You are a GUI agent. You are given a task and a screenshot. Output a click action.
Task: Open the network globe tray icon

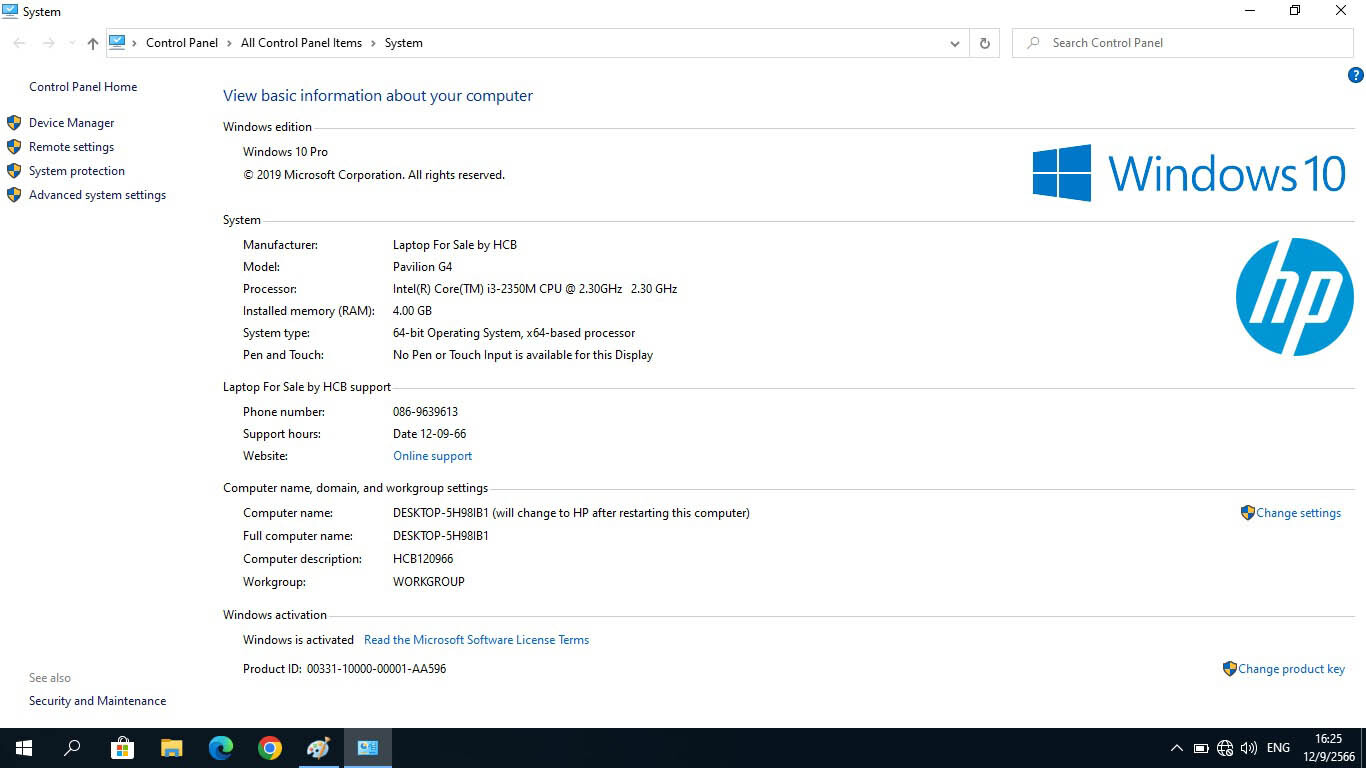1225,748
